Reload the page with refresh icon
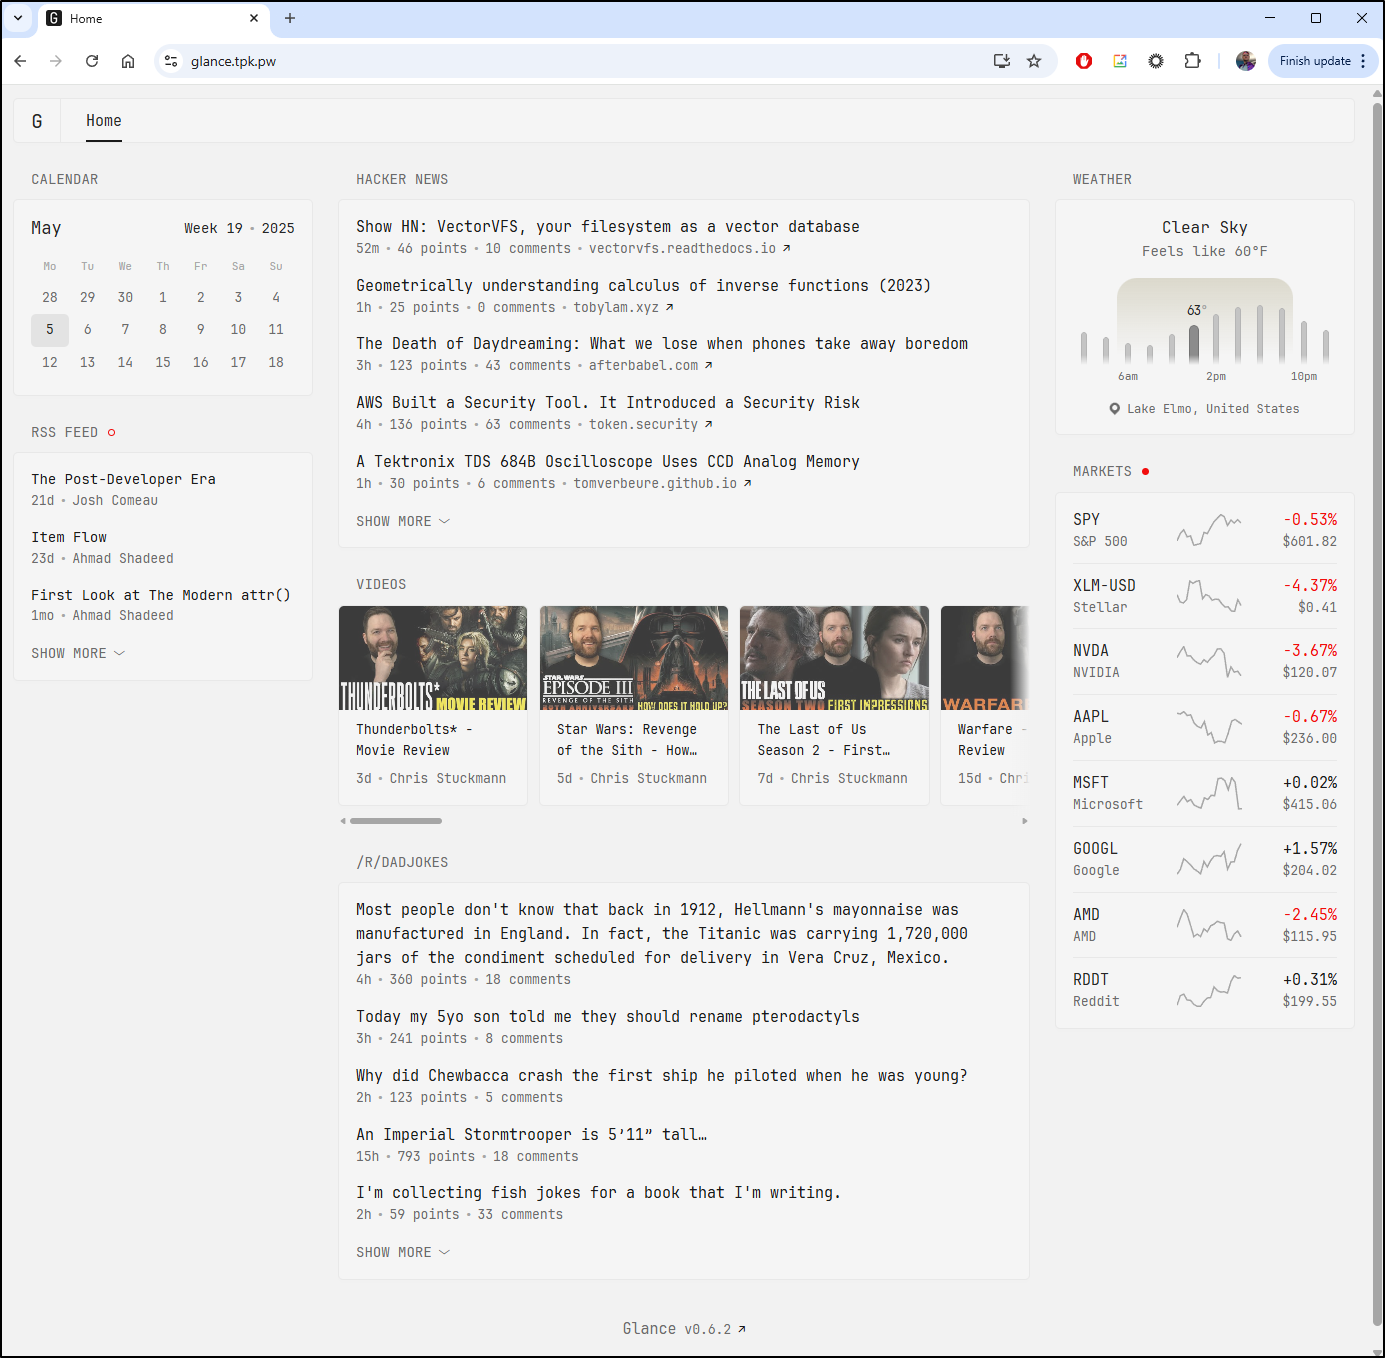1385x1358 pixels. (92, 61)
